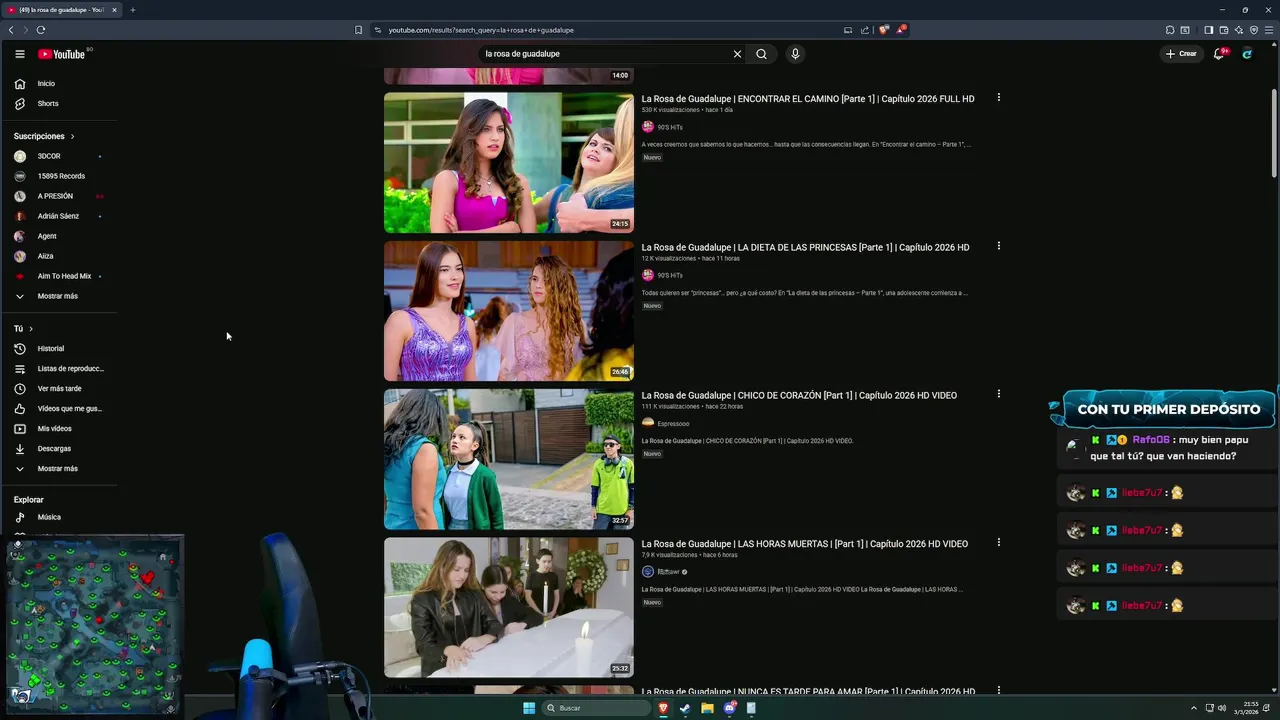Open Adrián Sáenz channel subscription
The width and height of the screenshot is (1280, 720).
(60, 216)
